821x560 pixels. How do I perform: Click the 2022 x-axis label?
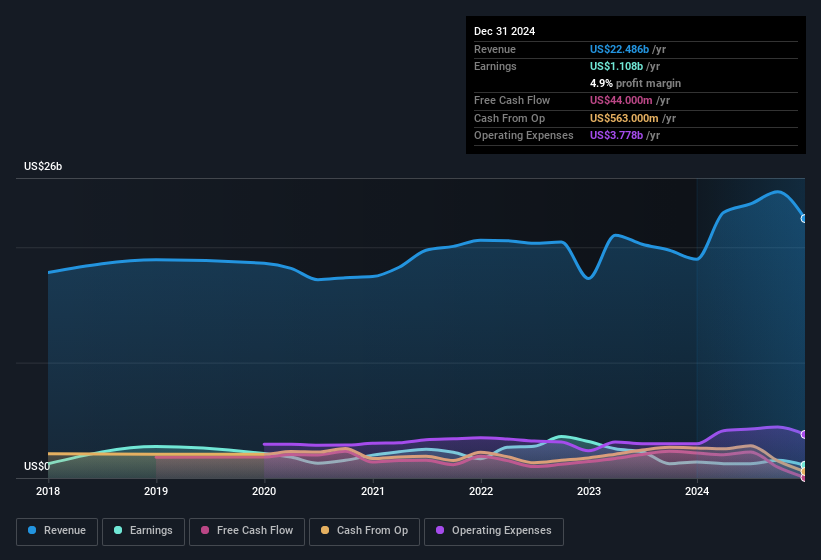(x=481, y=491)
